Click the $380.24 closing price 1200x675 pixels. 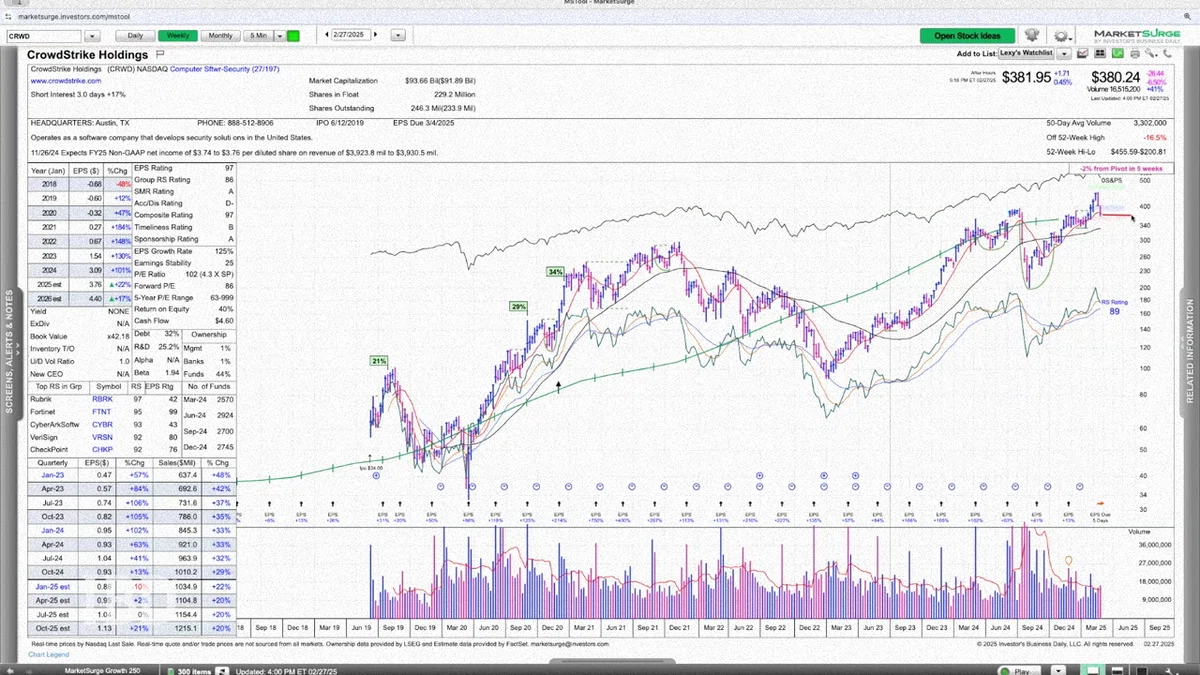point(1115,77)
